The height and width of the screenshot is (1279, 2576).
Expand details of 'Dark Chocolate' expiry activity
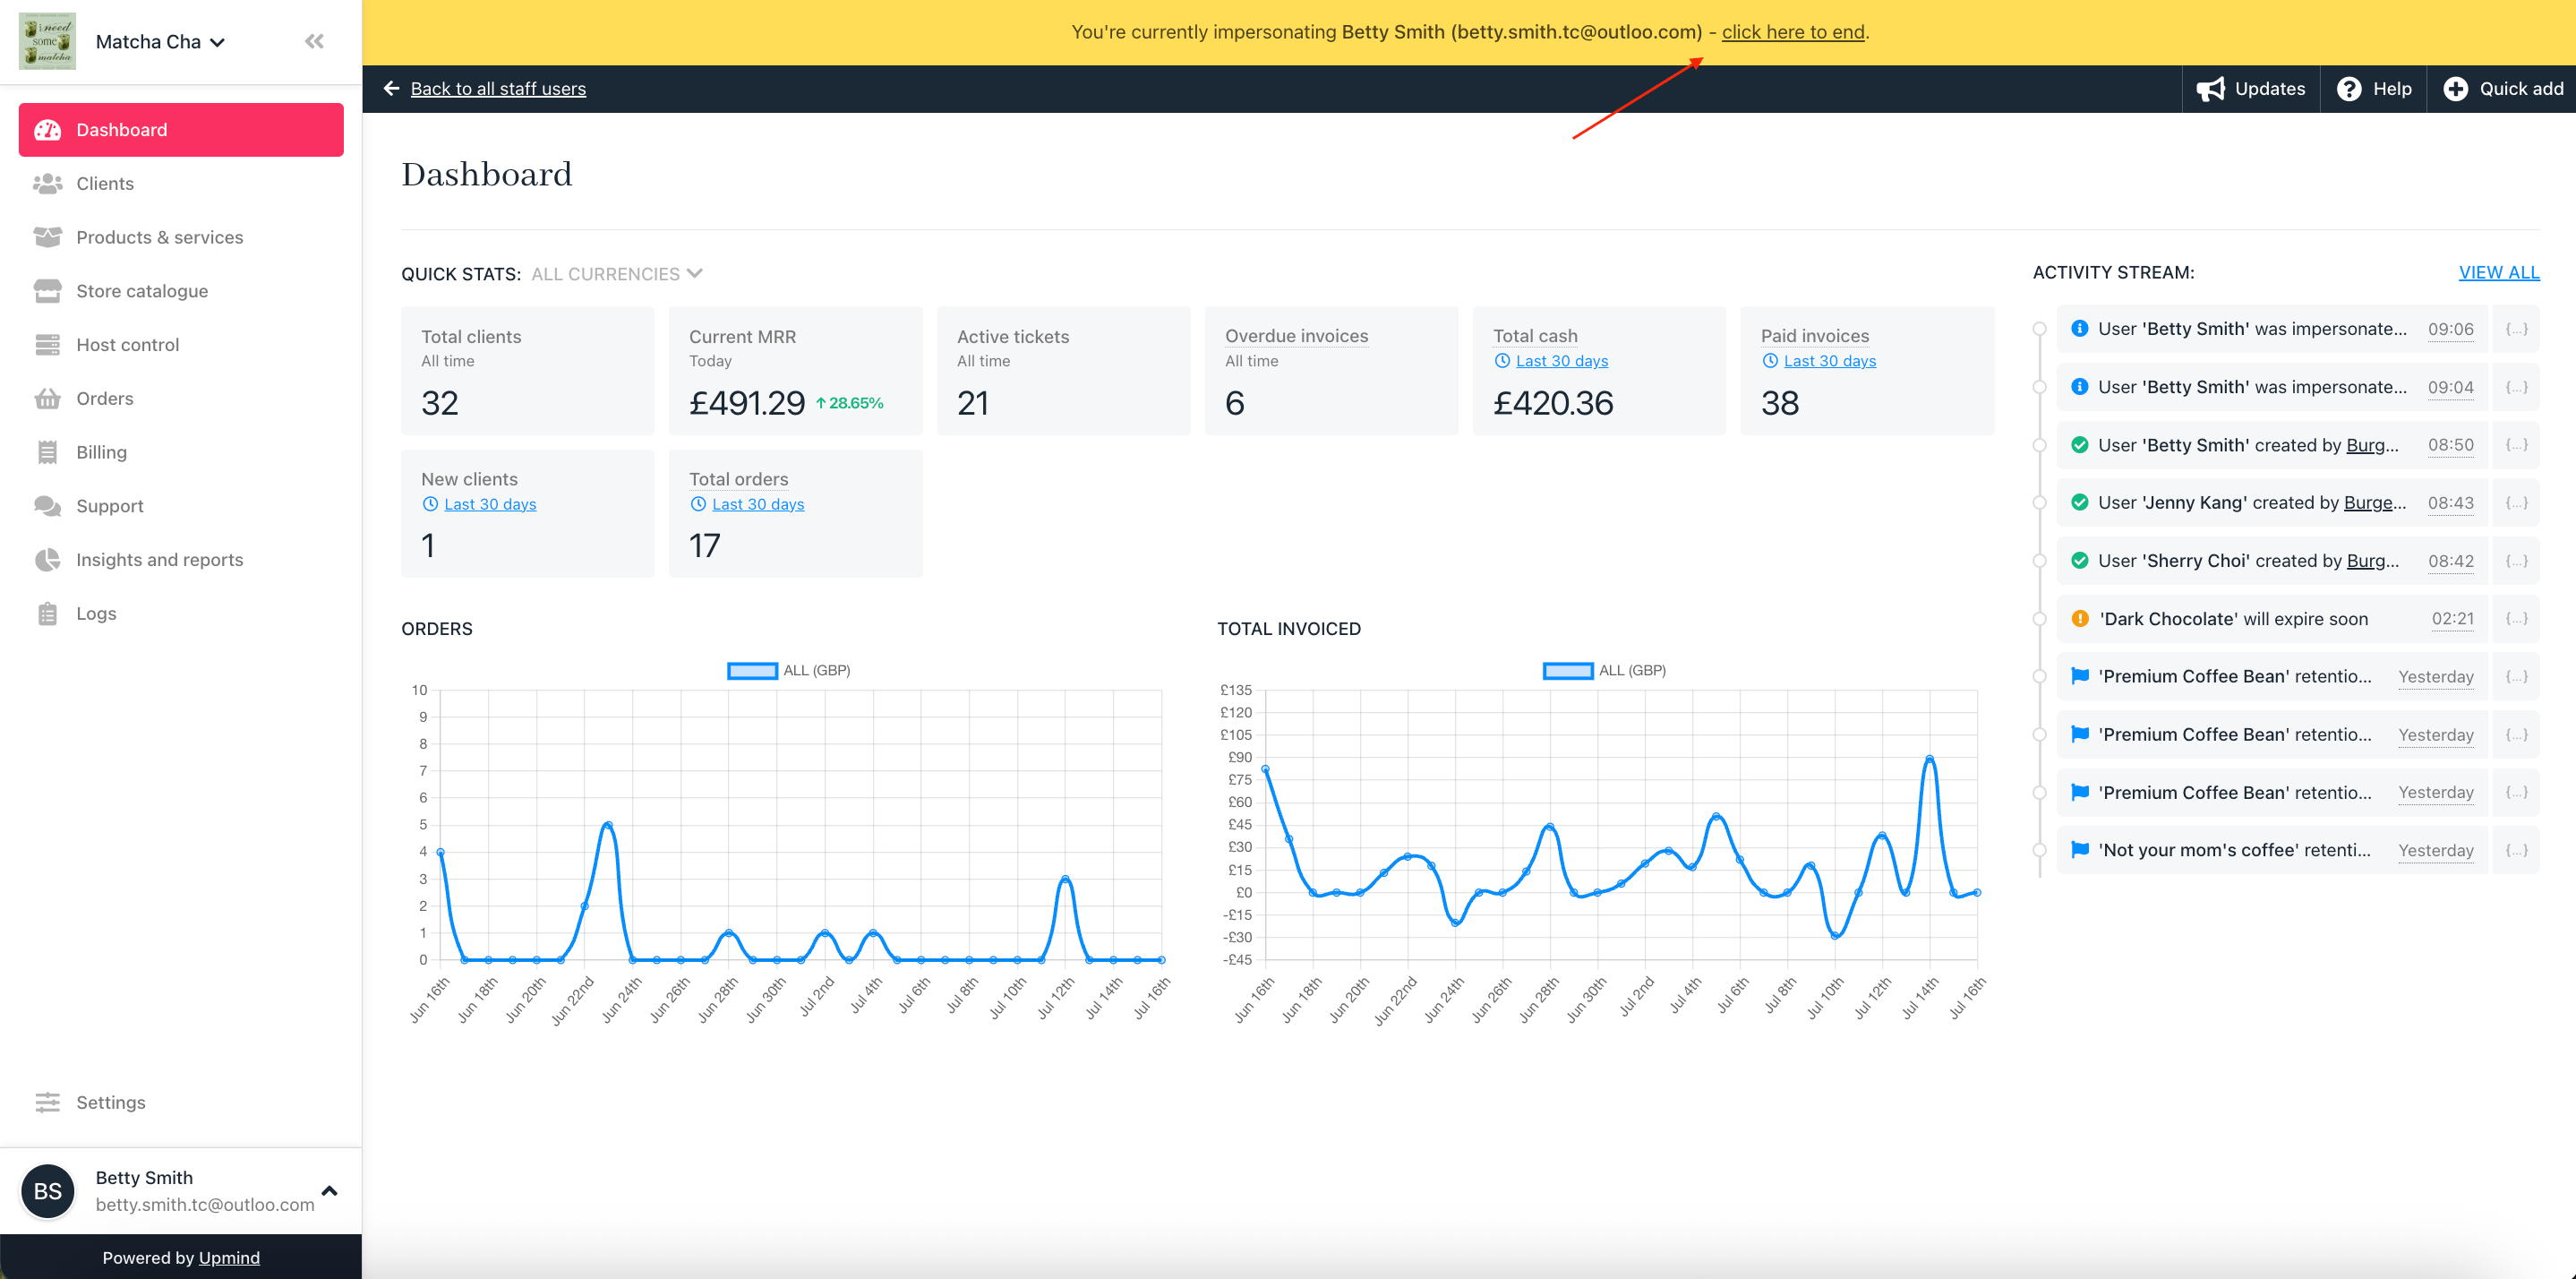click(x=2516, y=619)
